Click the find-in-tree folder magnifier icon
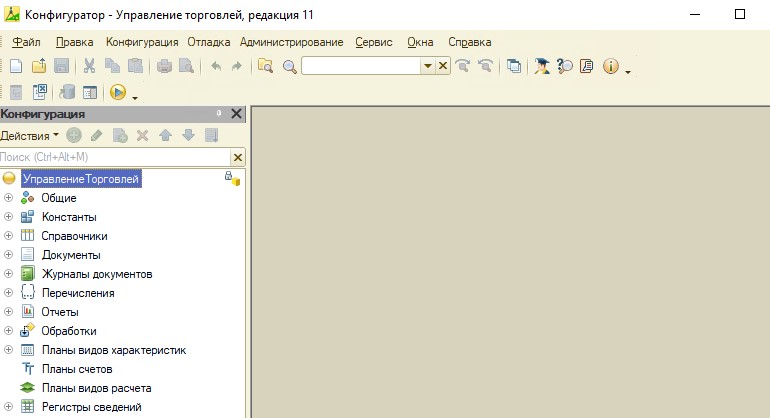Image resolution: width=770 pixels, height=418 pixels. coord(265,66)
